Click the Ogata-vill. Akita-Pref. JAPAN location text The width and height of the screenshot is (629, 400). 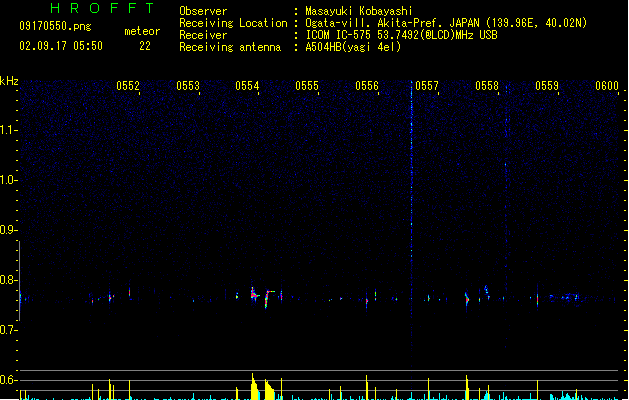point(446,23)
